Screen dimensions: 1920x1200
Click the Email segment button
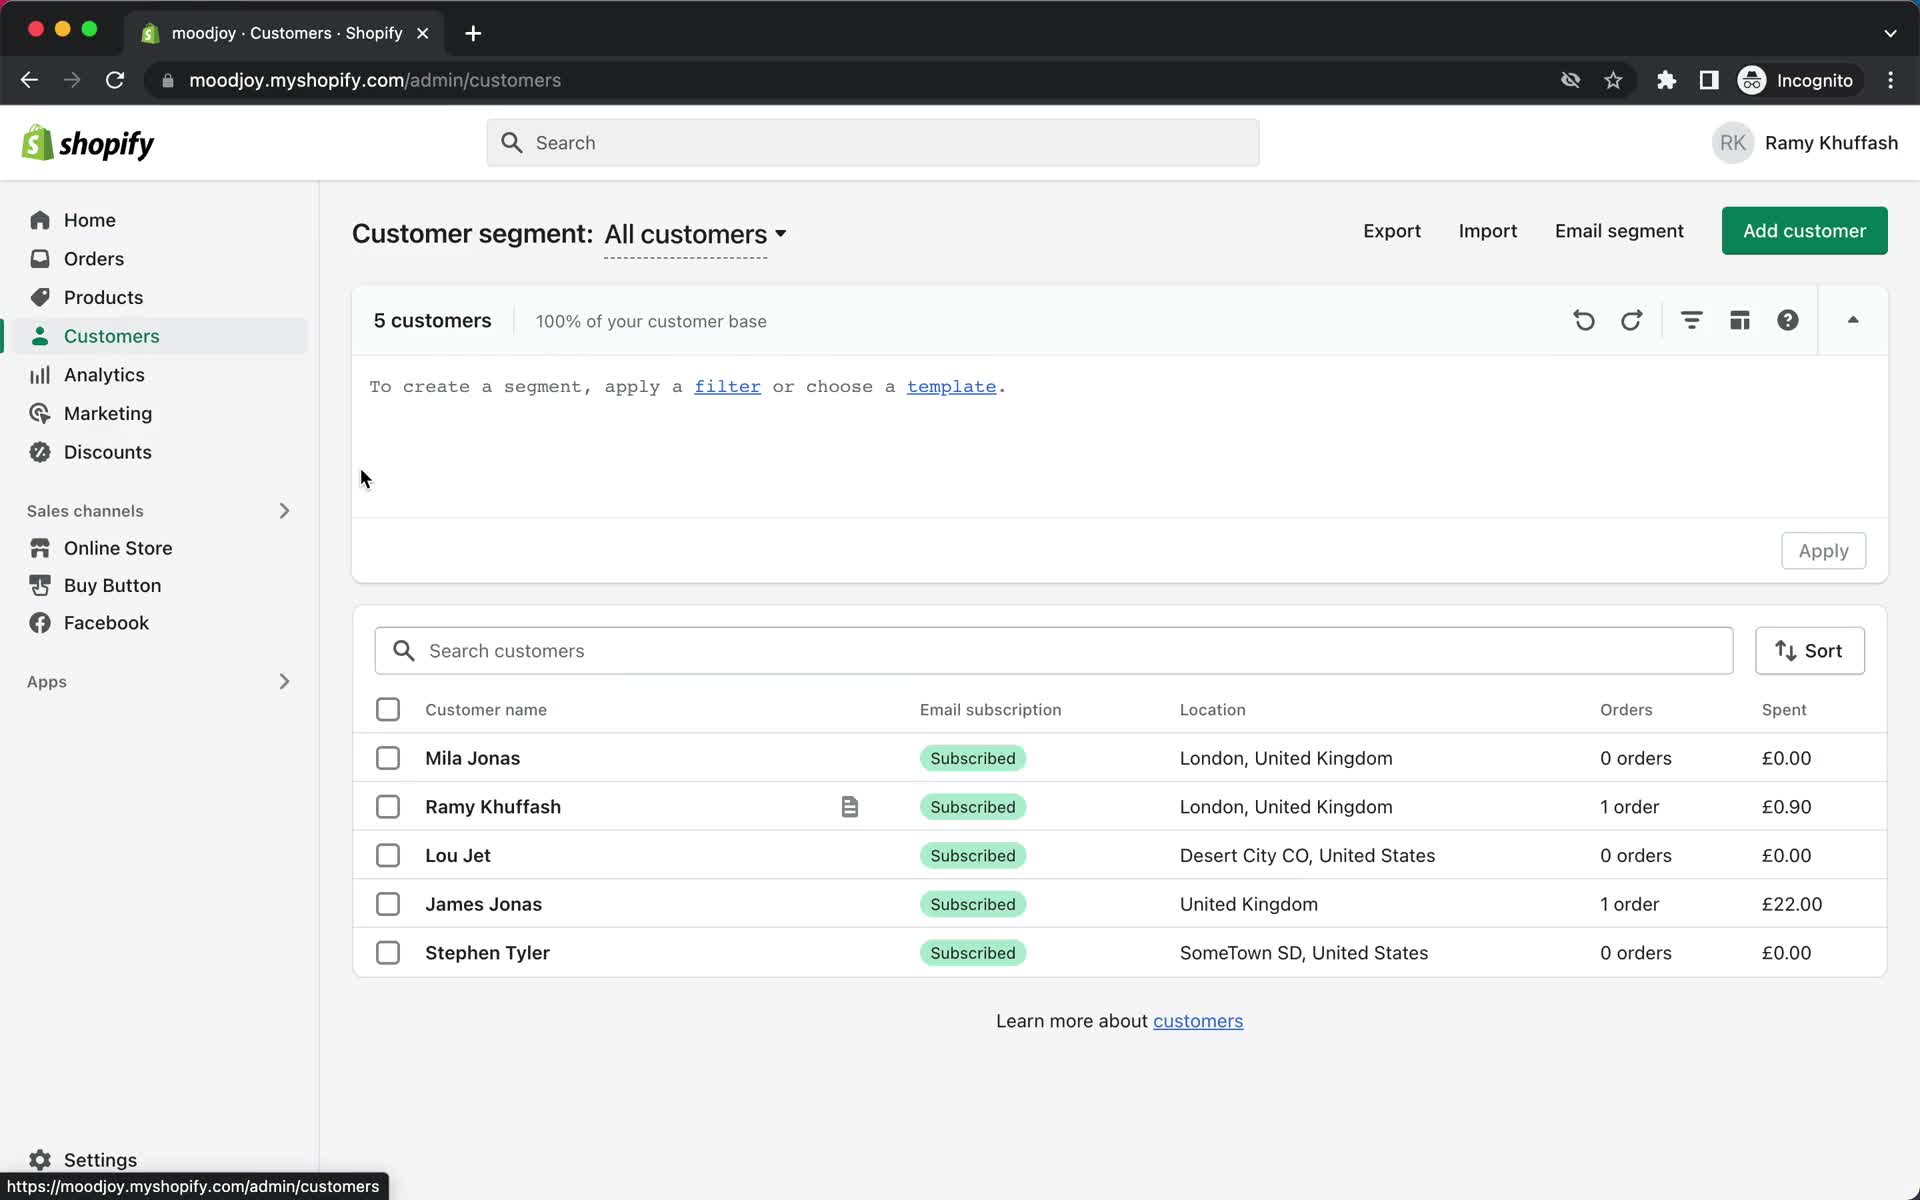click(1619, 231)
